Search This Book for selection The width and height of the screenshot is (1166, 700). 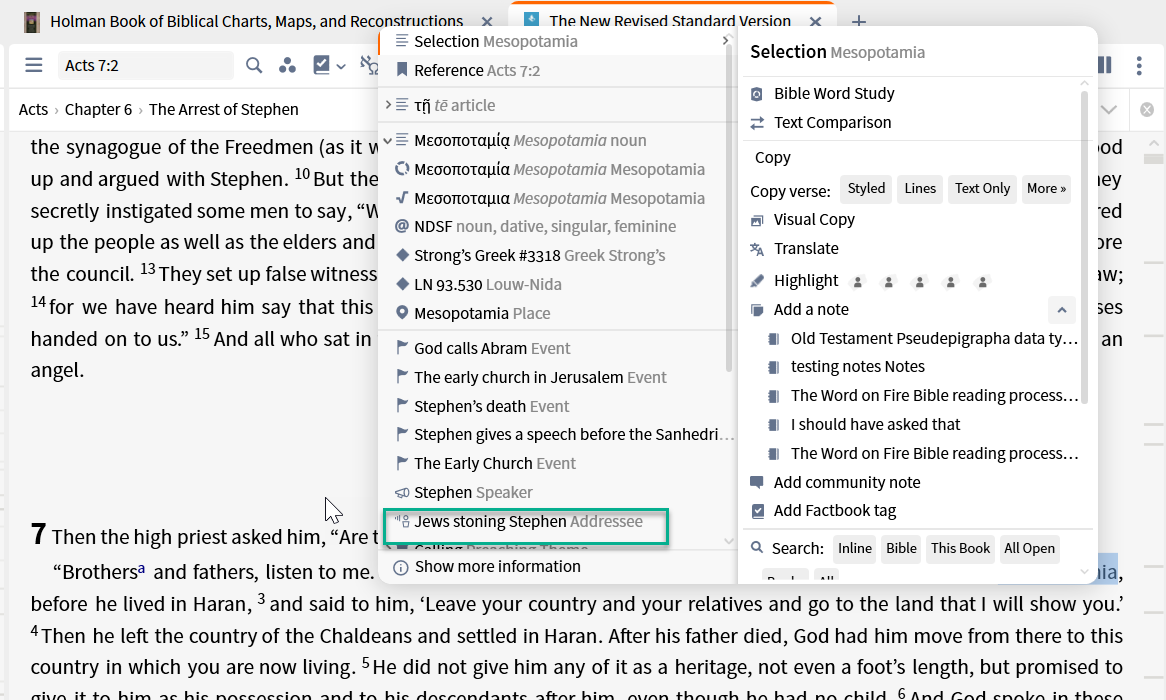(x=960, y=548)
